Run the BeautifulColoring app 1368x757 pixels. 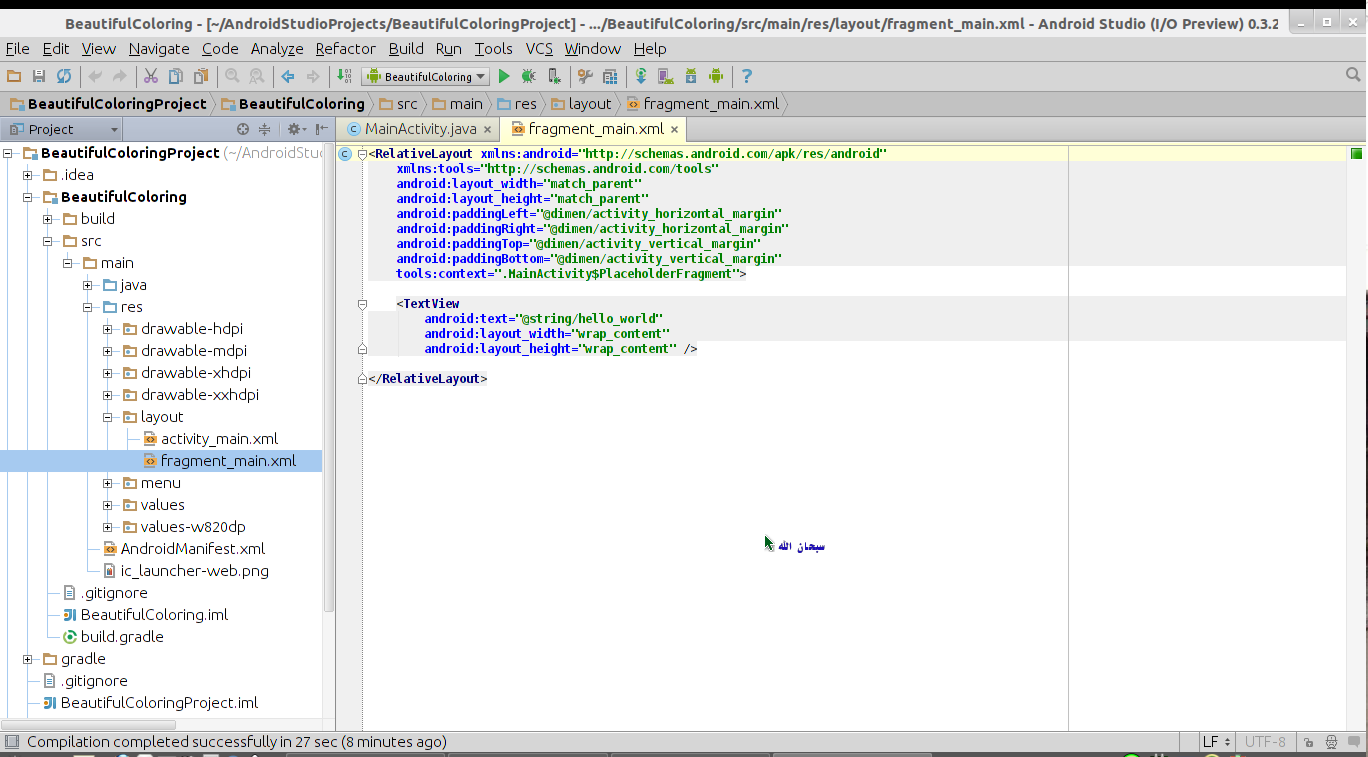[503, 76]
